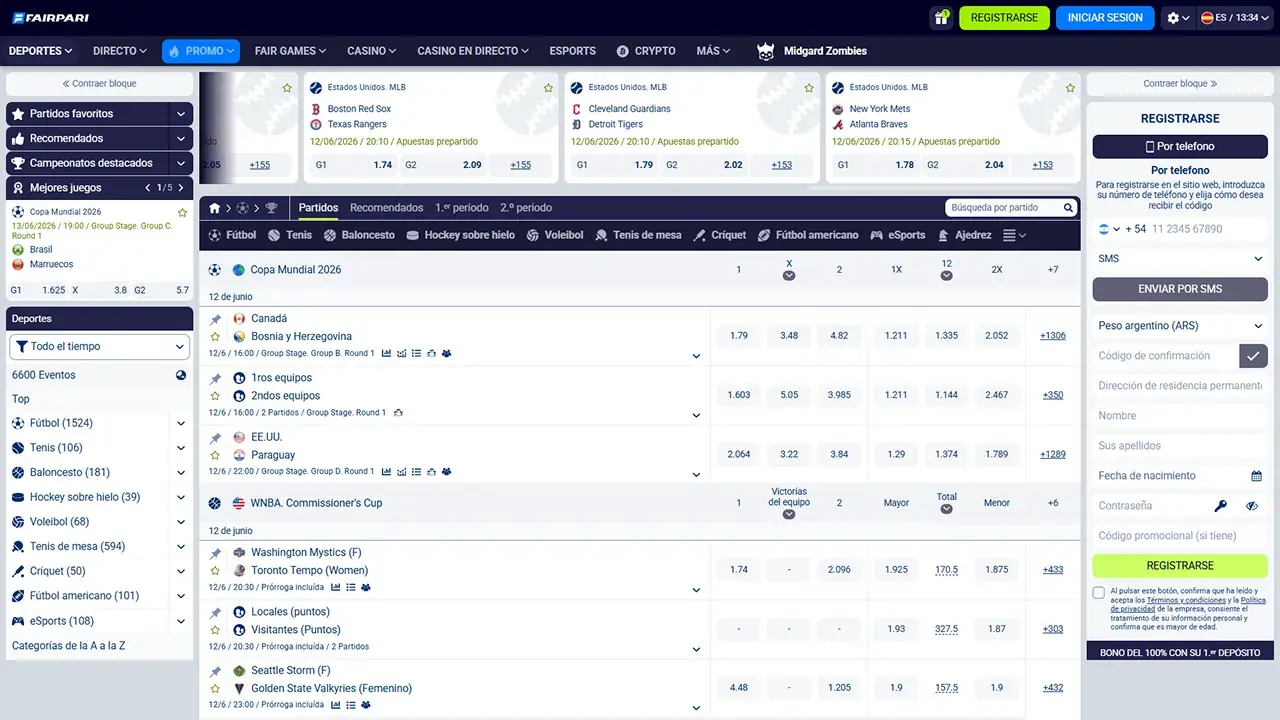Star the Seattle Storm match
This screenshot has width=1280, height=720.
pyautogui.click(x=215, y=689)
